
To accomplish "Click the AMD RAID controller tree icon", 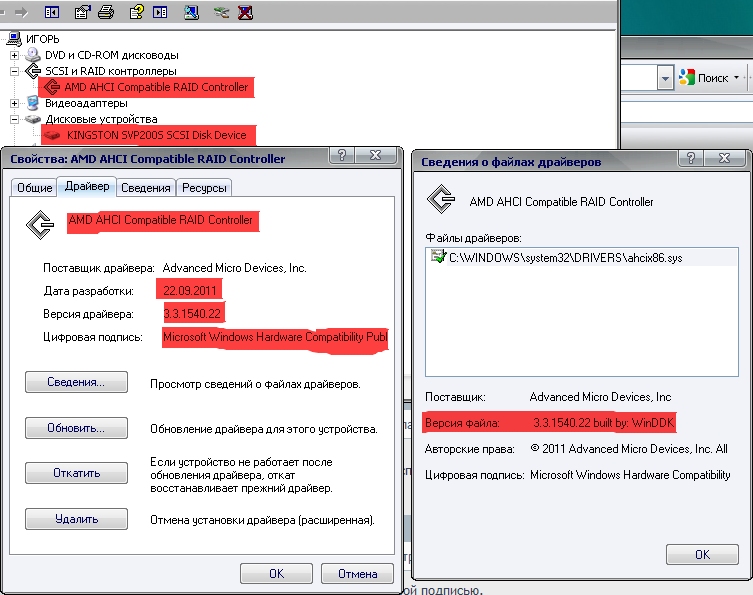I will (x=51, y=87).
